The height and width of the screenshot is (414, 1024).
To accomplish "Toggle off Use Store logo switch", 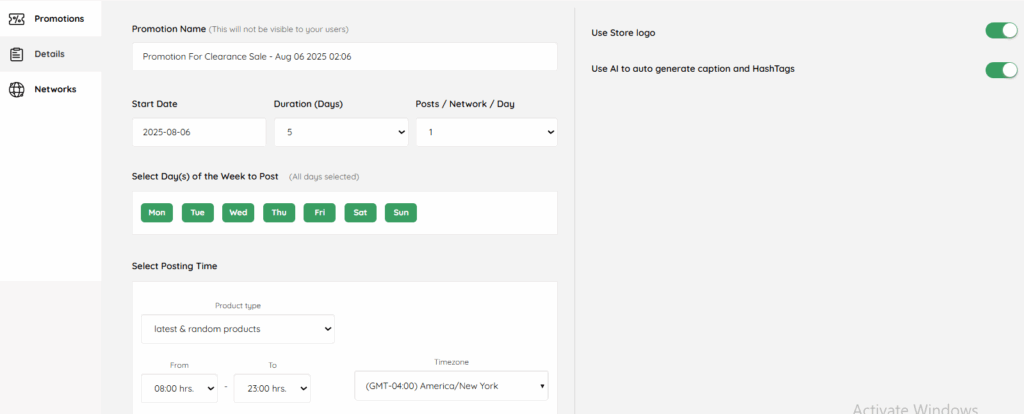I will click(1000, 31).
